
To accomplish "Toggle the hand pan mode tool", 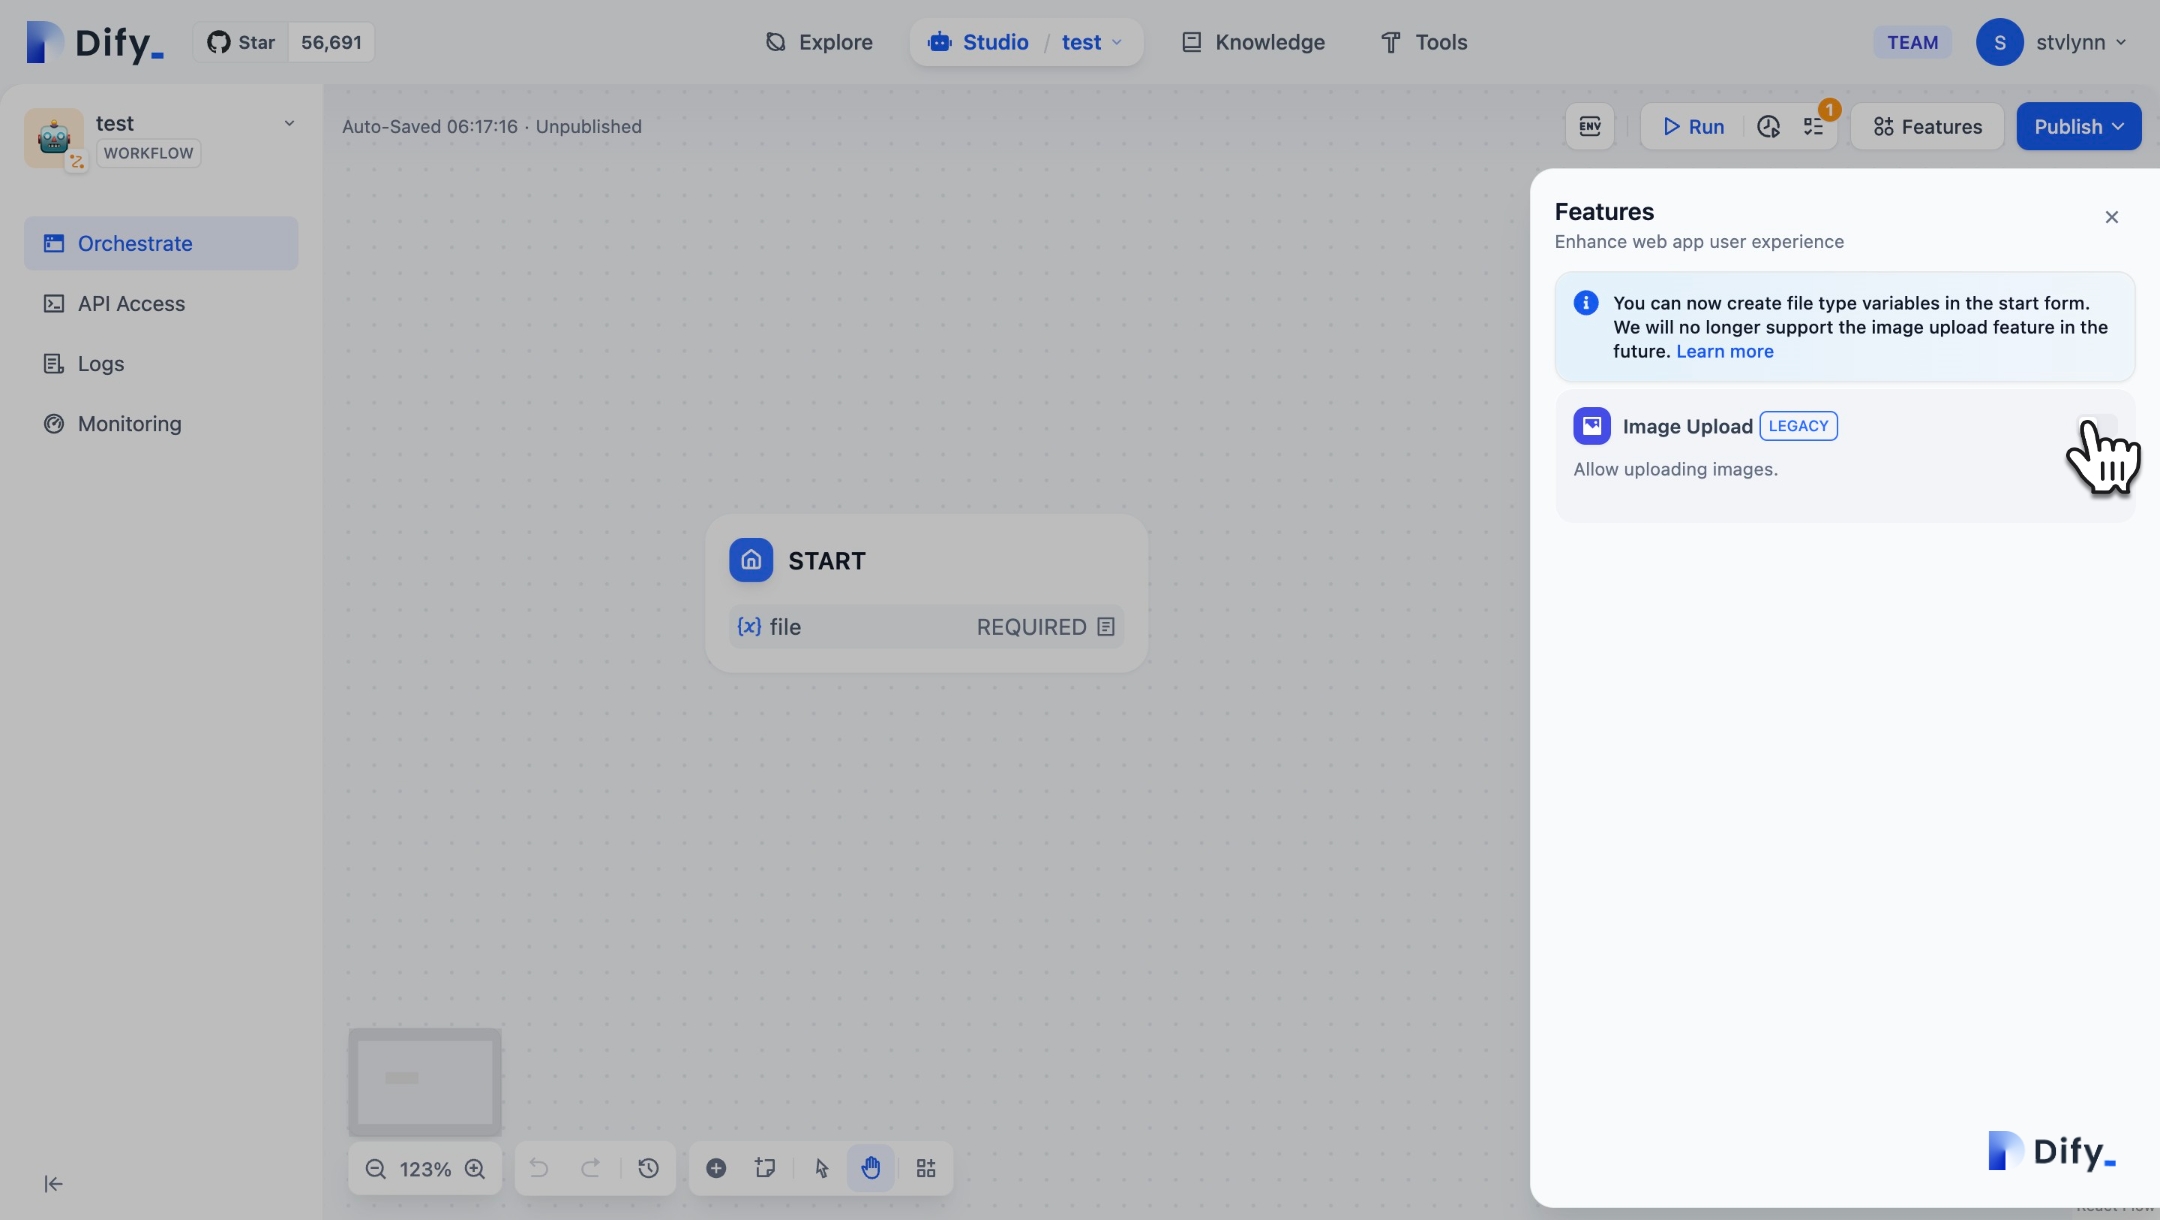I will coord(871,1168).
